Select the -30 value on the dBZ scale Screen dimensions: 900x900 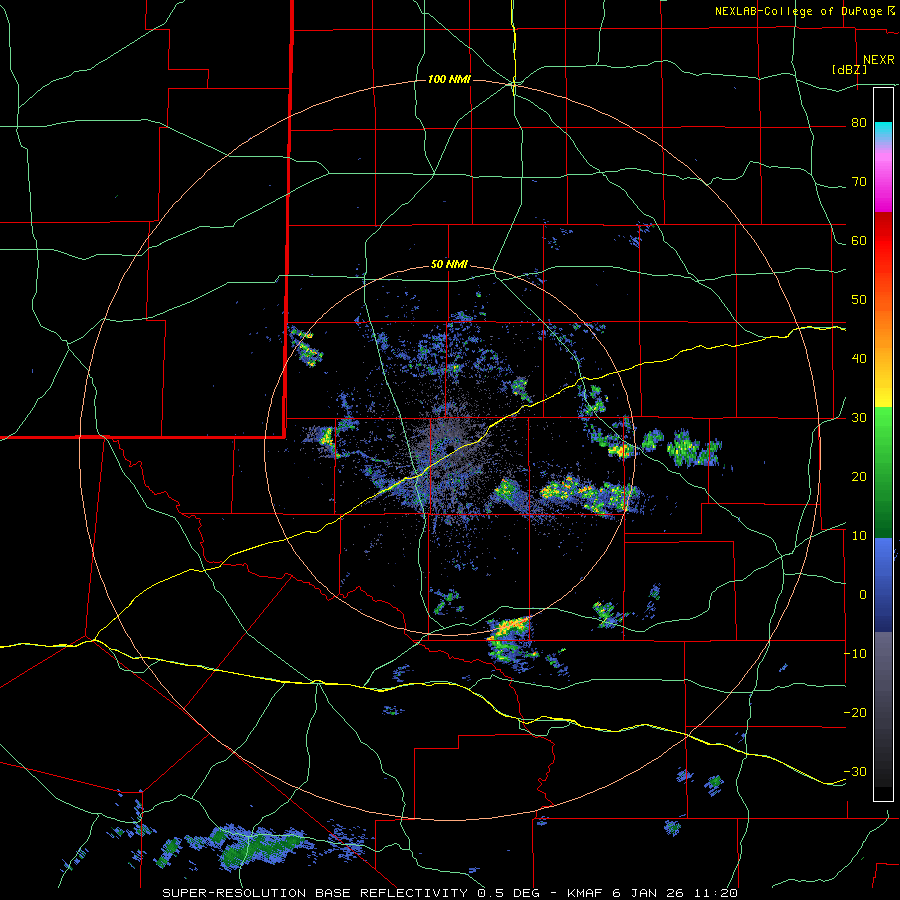[856, 772]
